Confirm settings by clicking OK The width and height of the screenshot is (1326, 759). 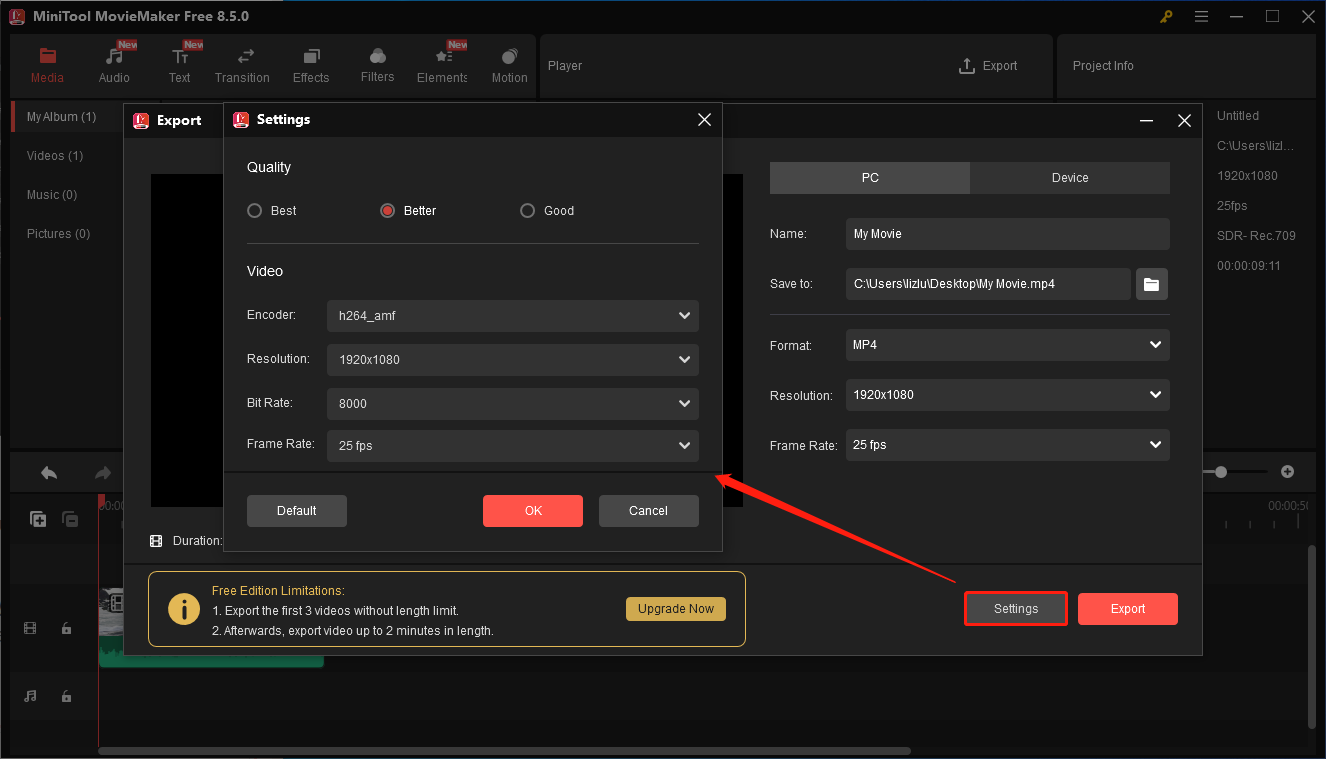(x=532, y=511)
